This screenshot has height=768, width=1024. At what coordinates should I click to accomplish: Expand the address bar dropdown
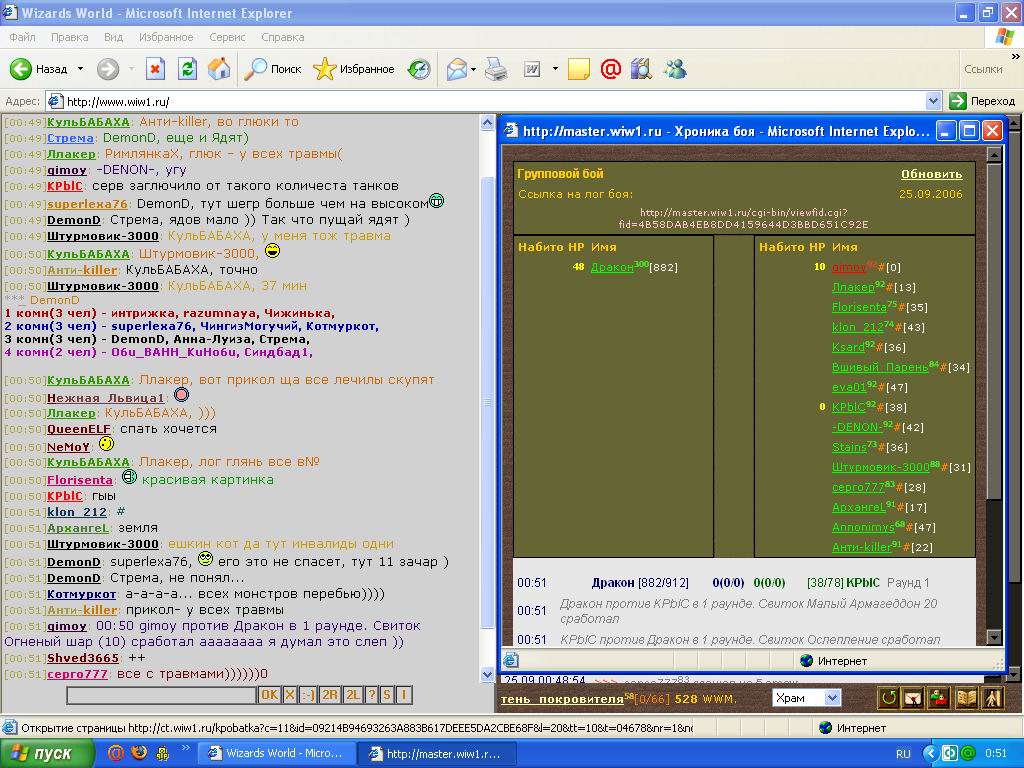point(933,101)
